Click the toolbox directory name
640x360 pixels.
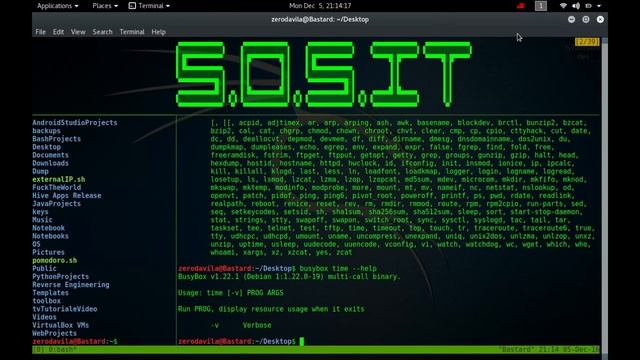point(47,301)
